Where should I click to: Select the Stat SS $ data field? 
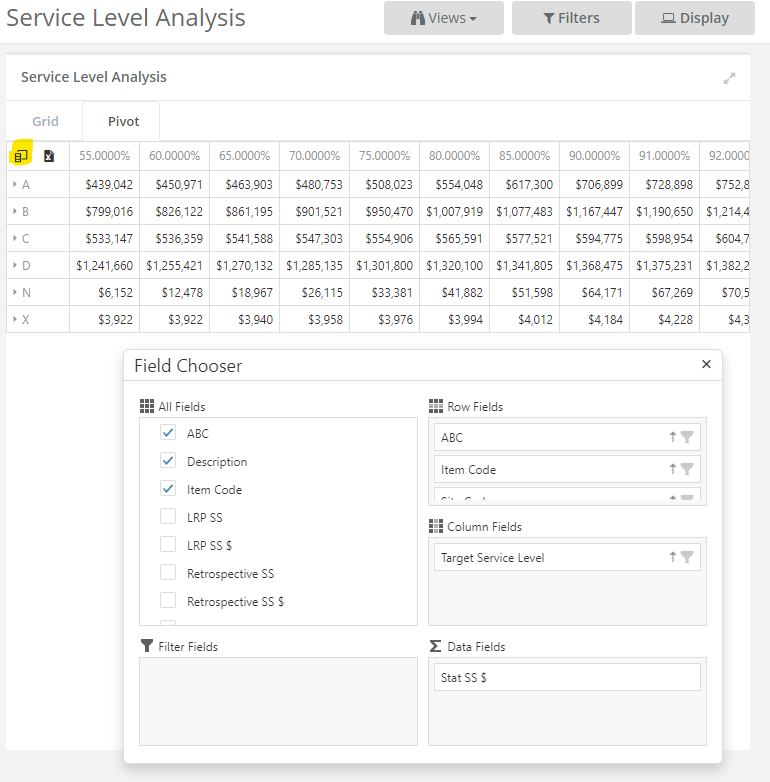coord(567,677)
